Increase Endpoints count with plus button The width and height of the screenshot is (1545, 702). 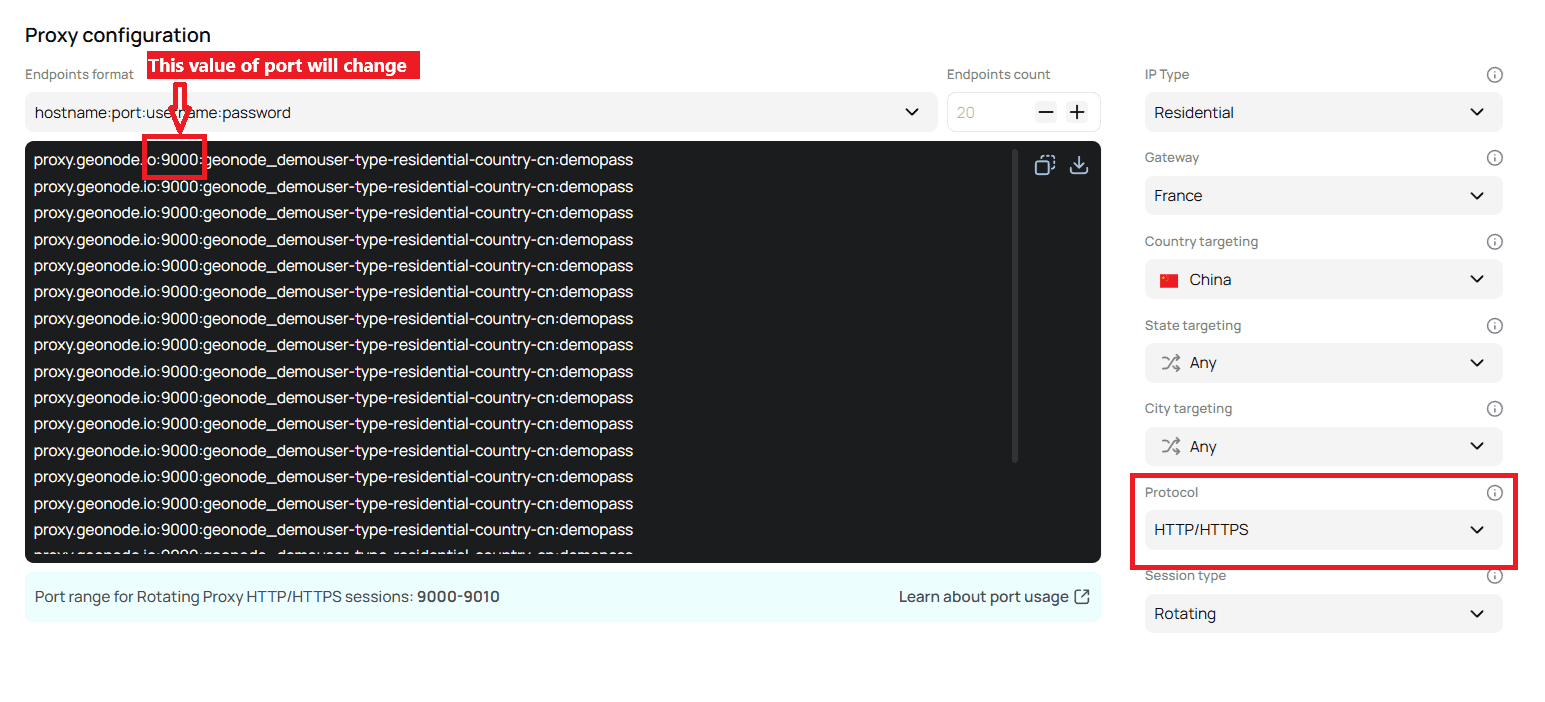click(x=1077, y=112)
